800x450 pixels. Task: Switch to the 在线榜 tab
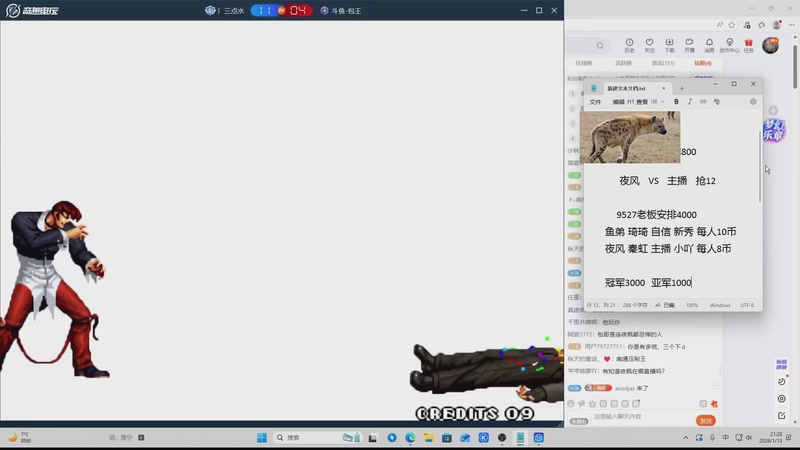(x=584, y=63)
